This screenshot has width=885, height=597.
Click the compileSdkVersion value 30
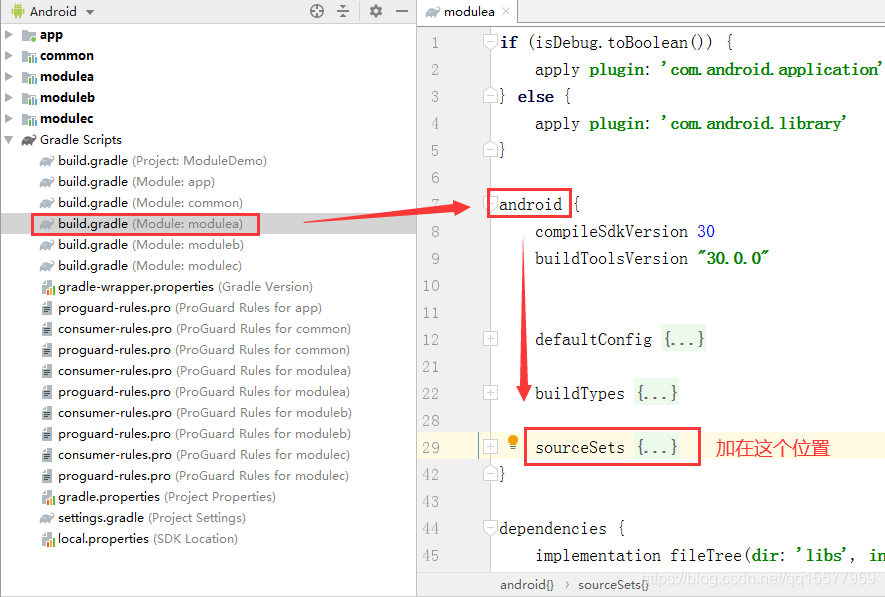coord(706,231)
